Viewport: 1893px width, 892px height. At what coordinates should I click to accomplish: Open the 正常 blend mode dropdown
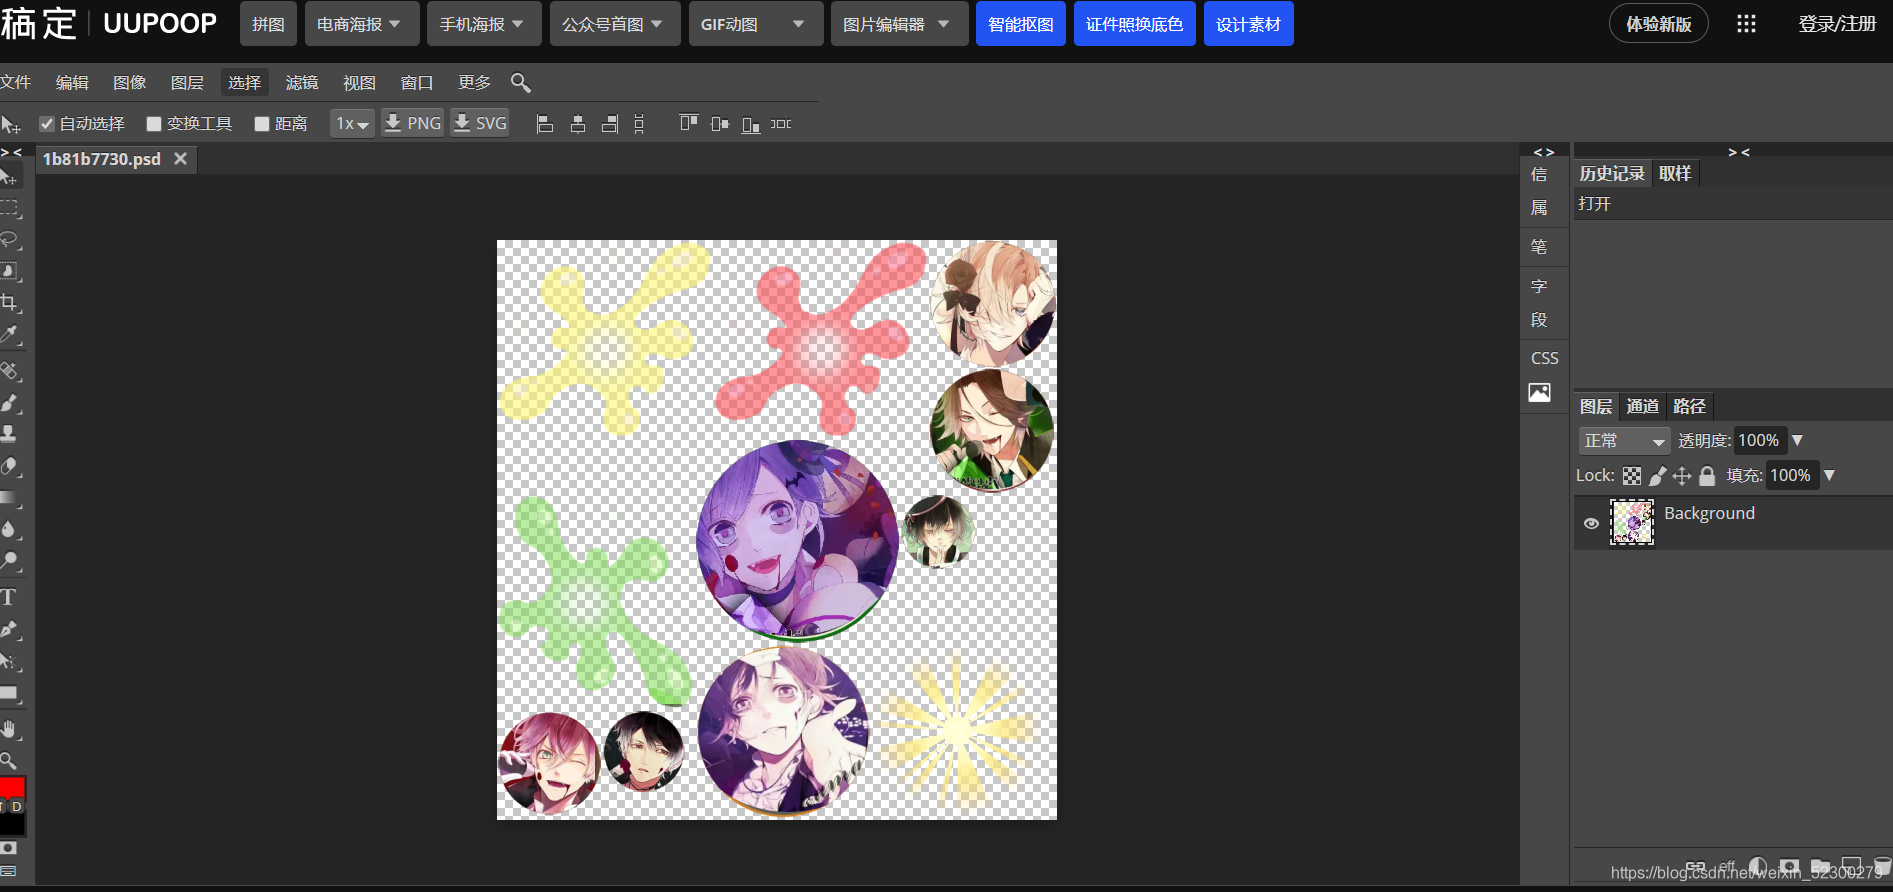coord(1624,441)
